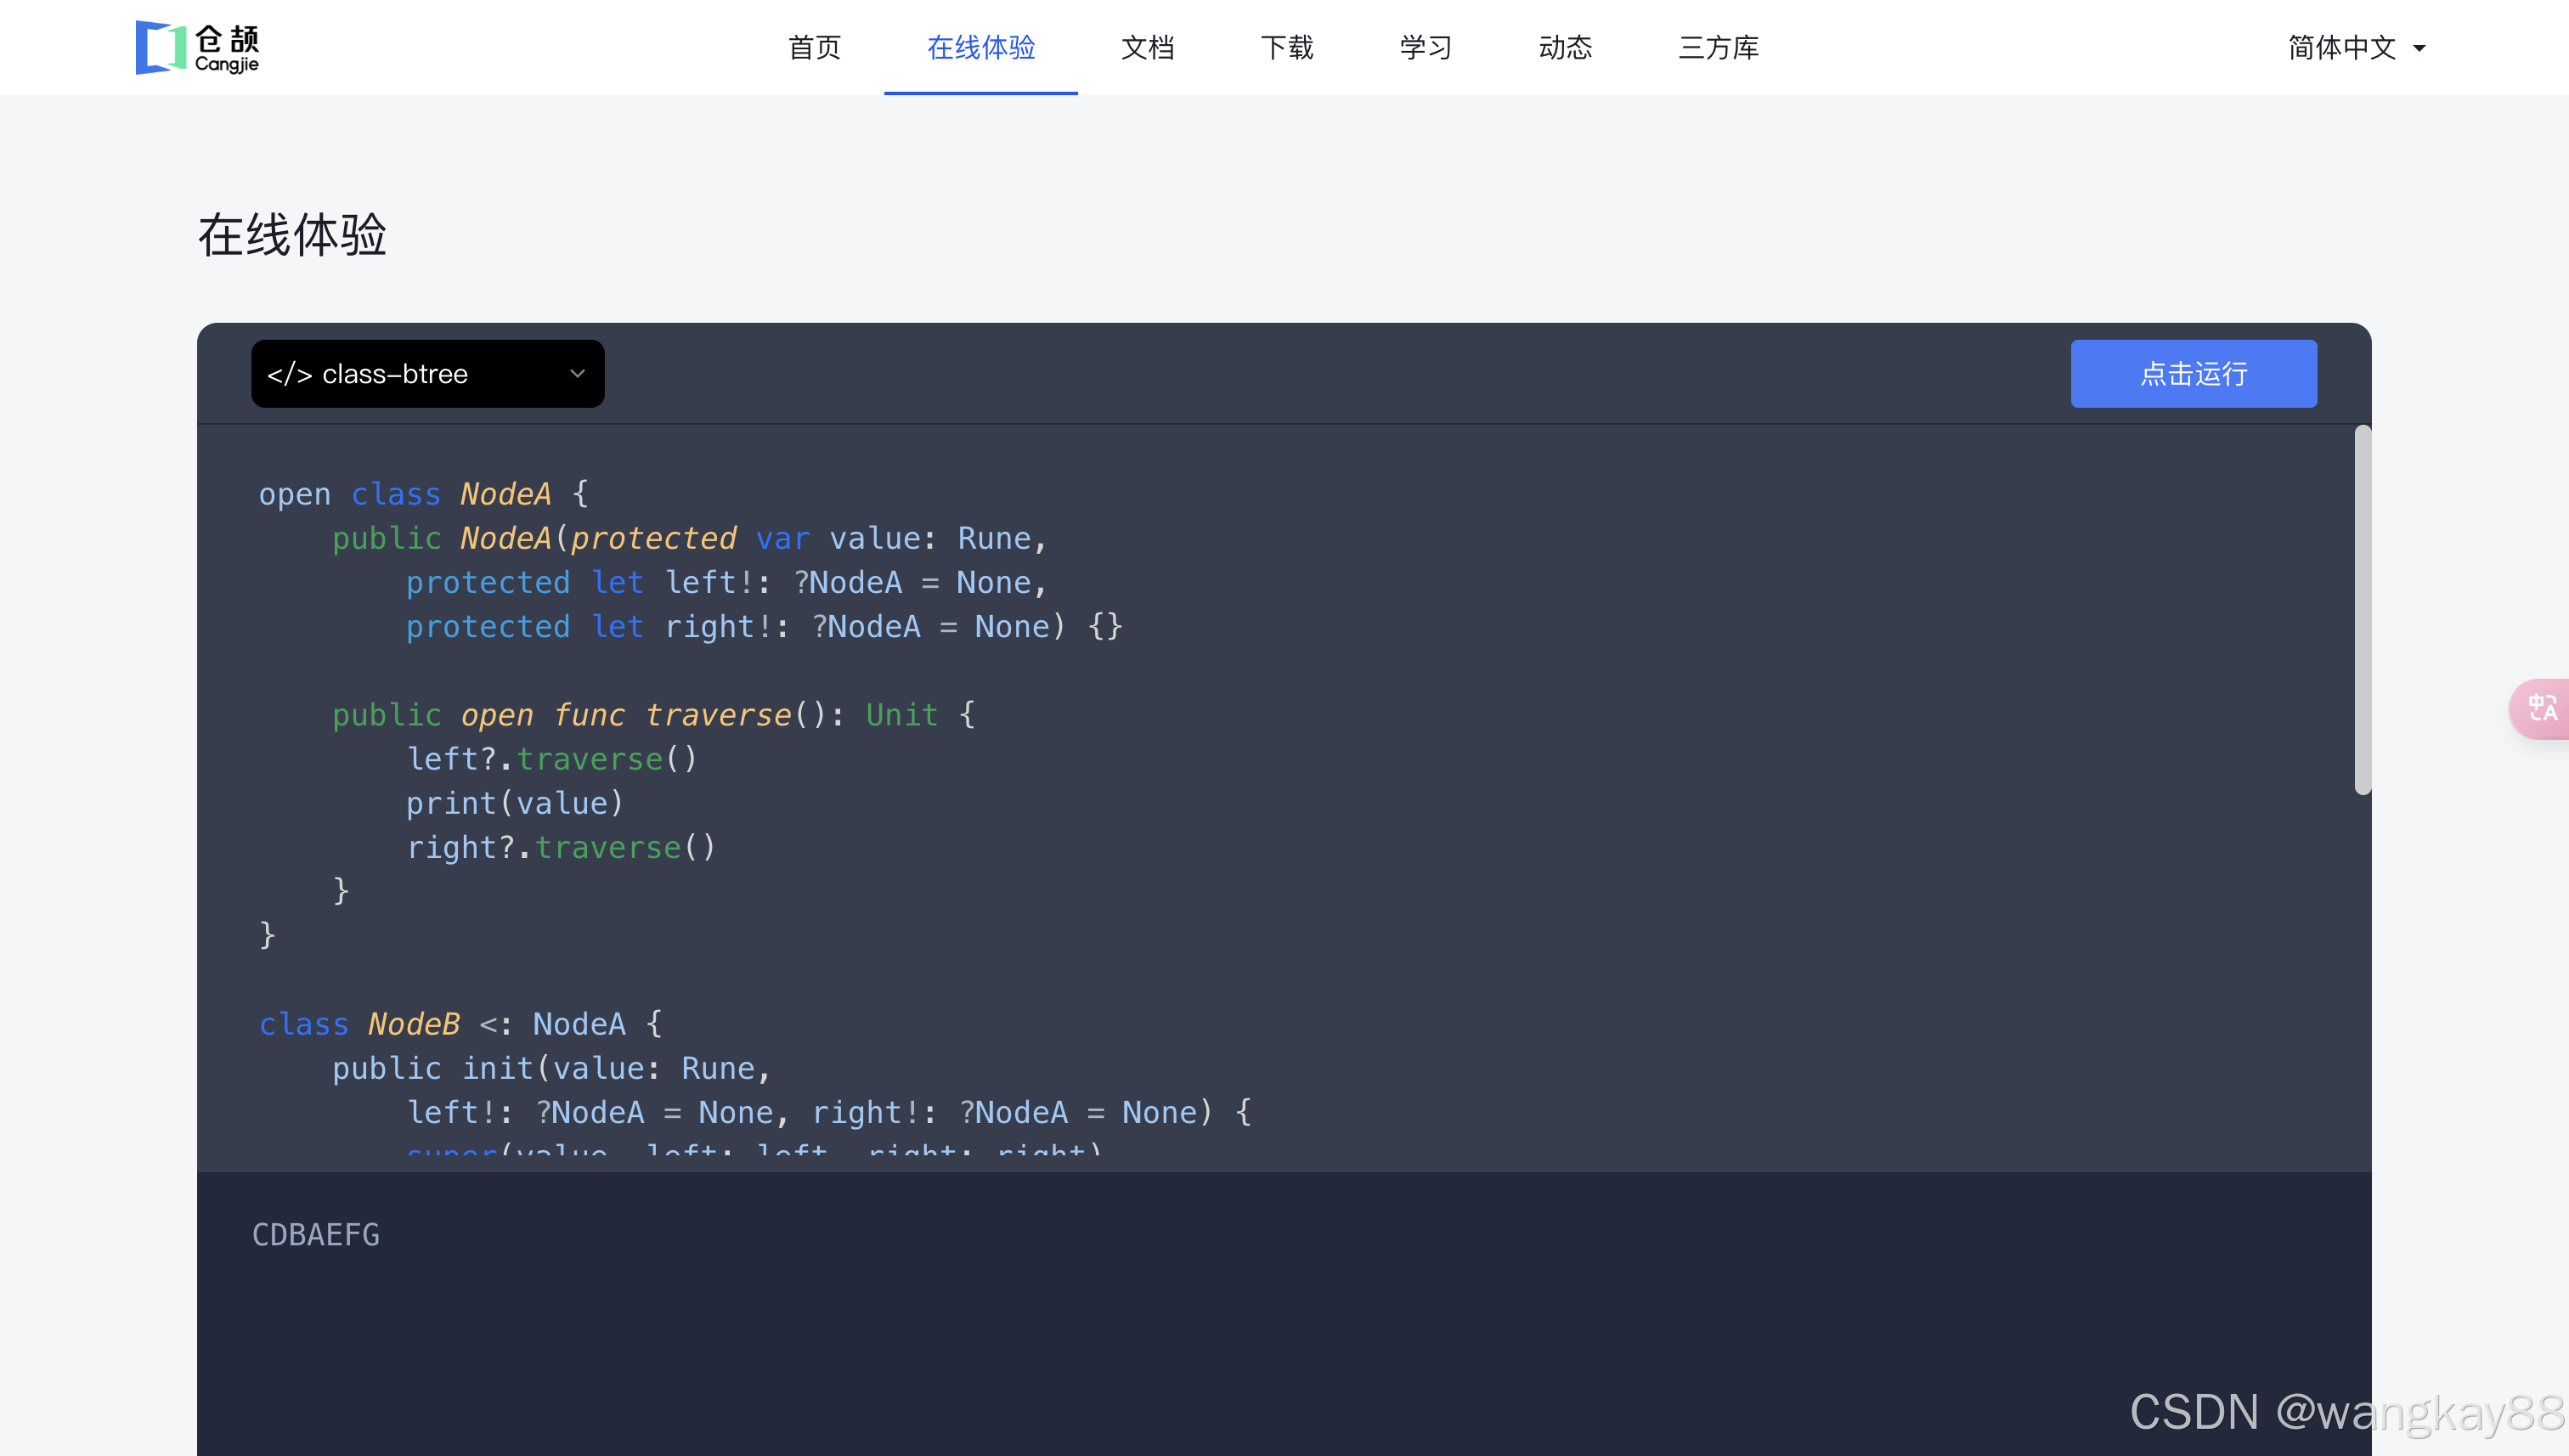Click the CDBAEFG output text

pos(315,1235)
